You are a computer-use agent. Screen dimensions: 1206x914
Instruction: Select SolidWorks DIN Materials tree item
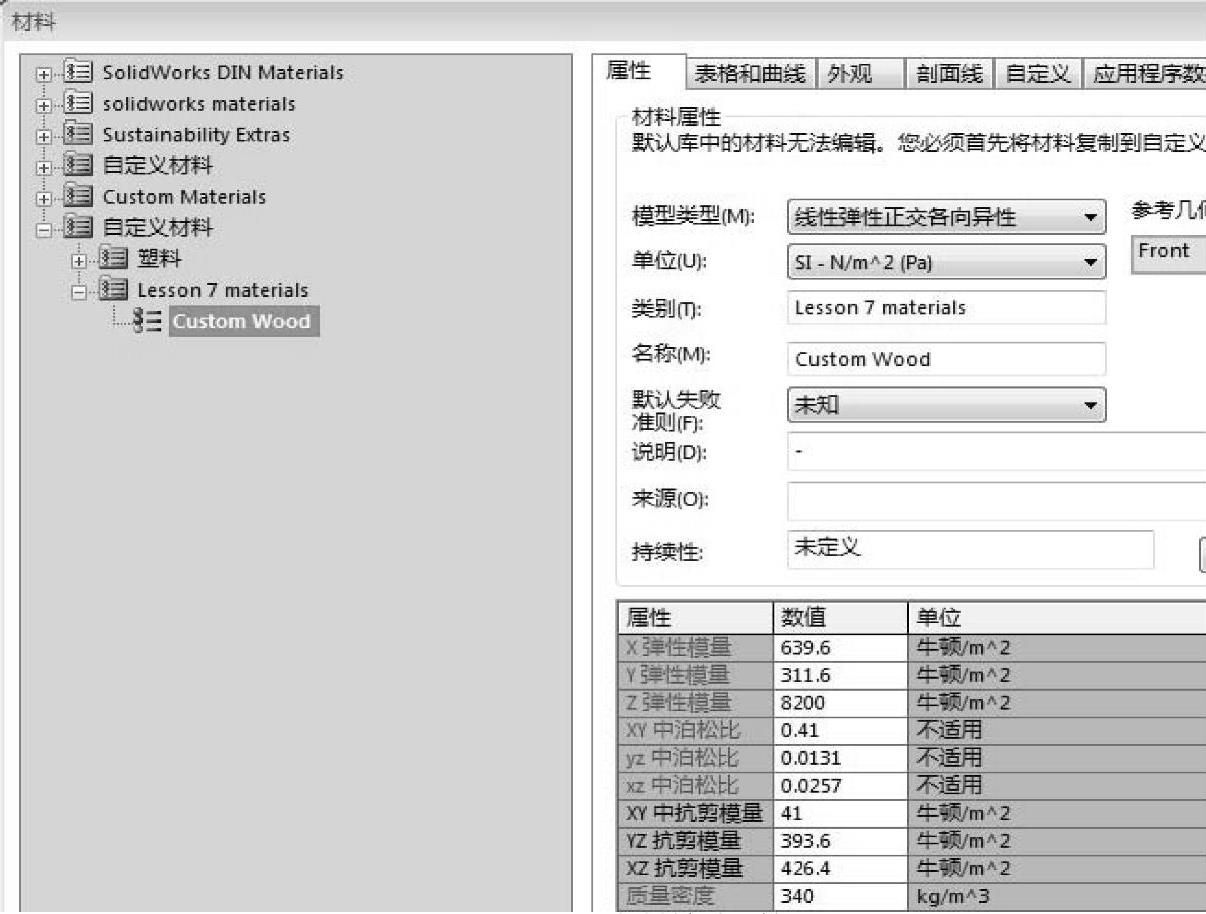(x=223, y=73)
